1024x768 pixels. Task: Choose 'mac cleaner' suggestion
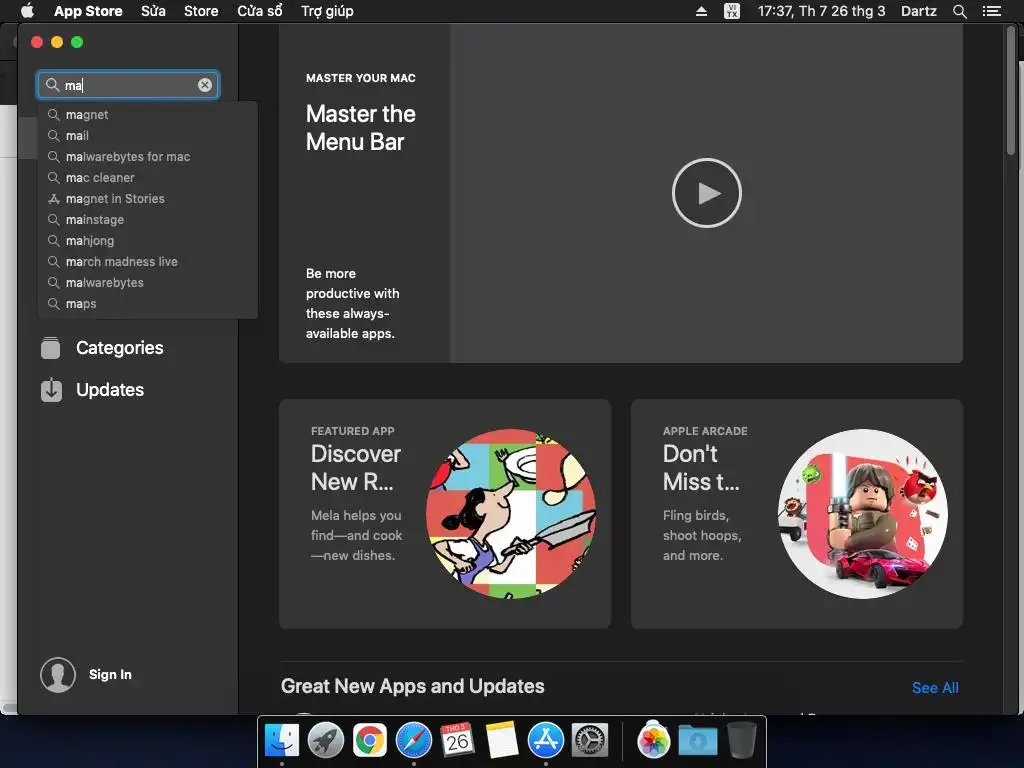148,178
